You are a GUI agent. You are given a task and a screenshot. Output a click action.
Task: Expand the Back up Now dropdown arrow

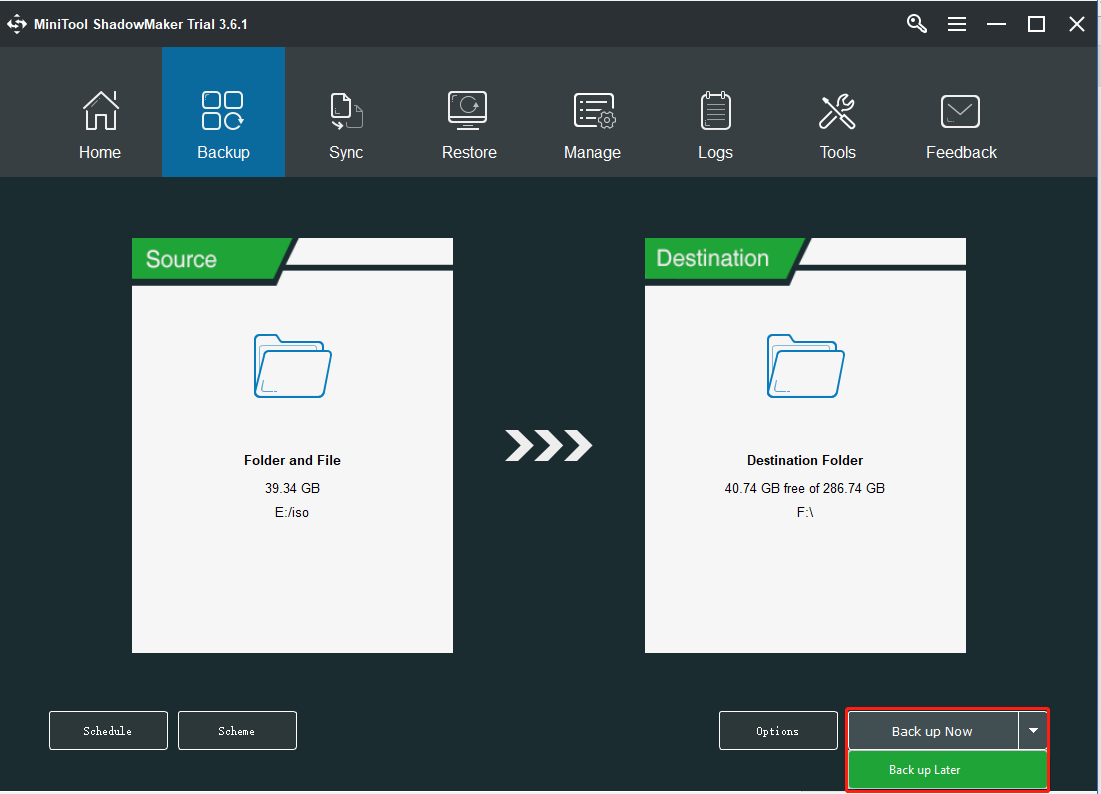pos(1033,731)
